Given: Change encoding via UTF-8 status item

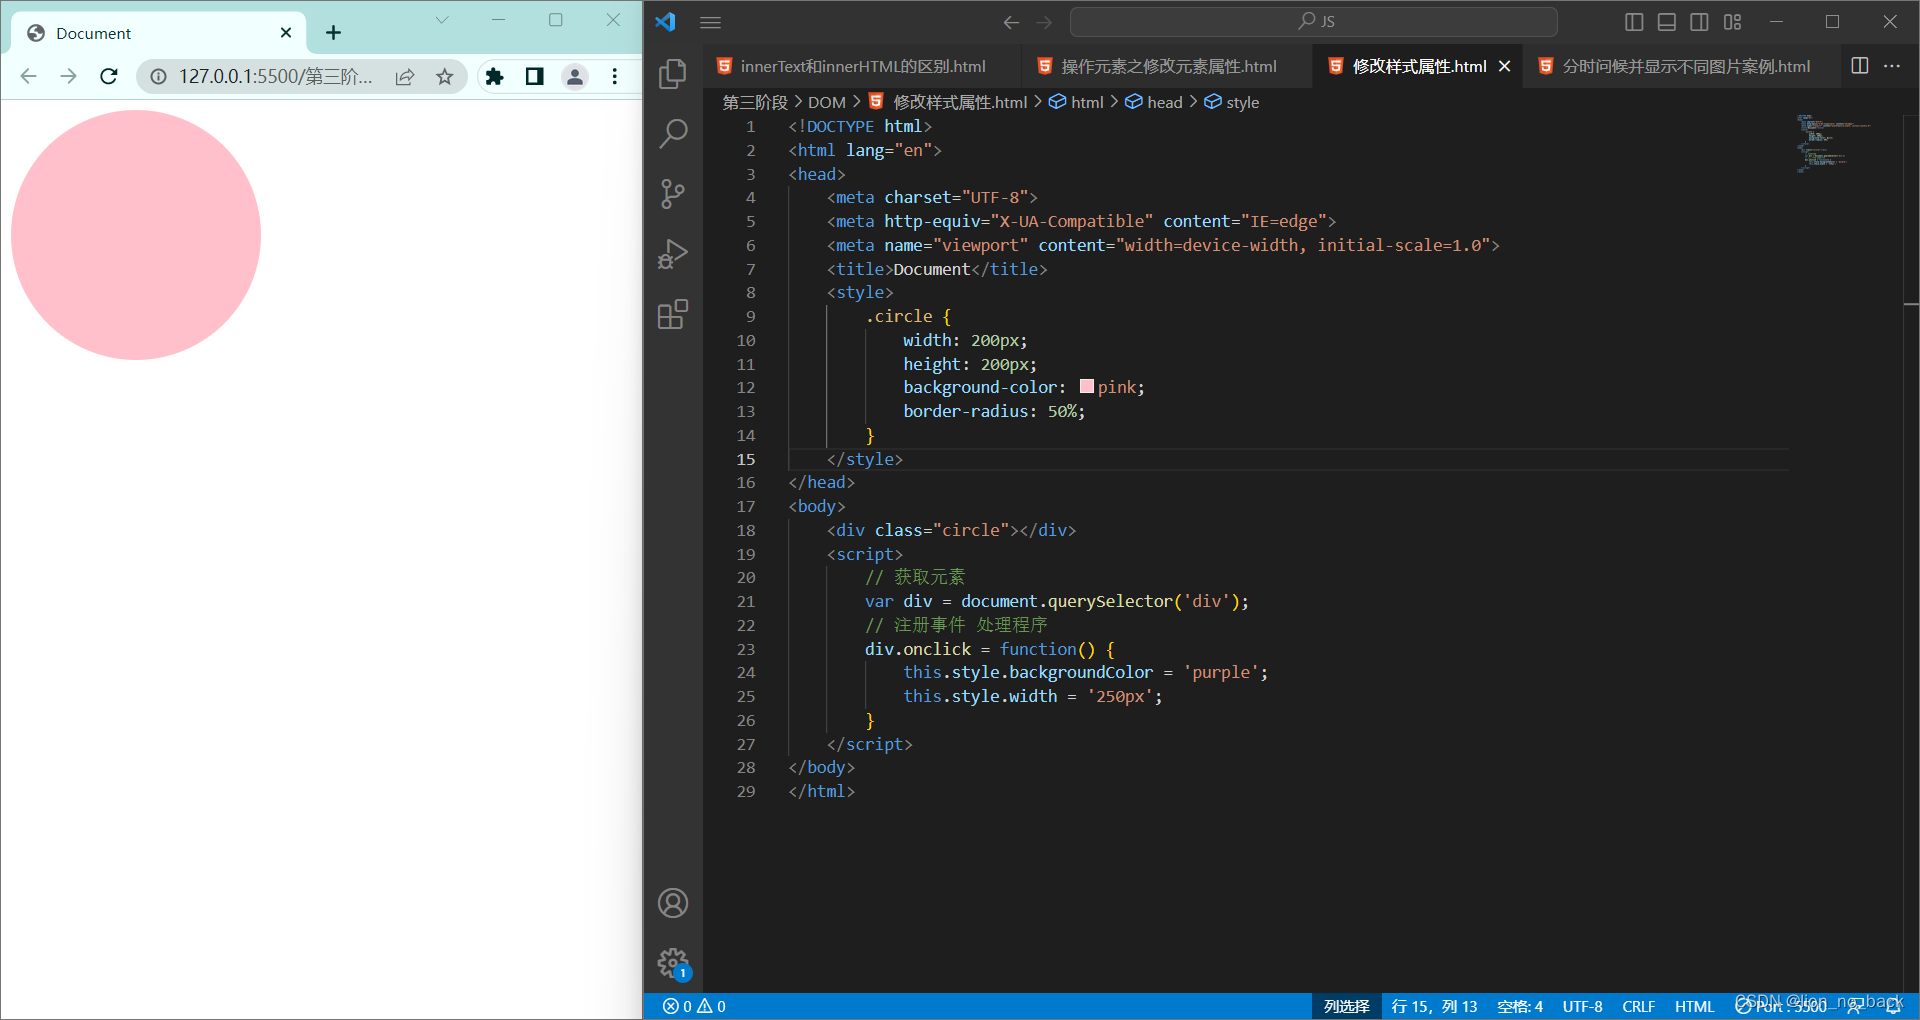Looking at the screenshot, I should [x=1582, y=1007].
